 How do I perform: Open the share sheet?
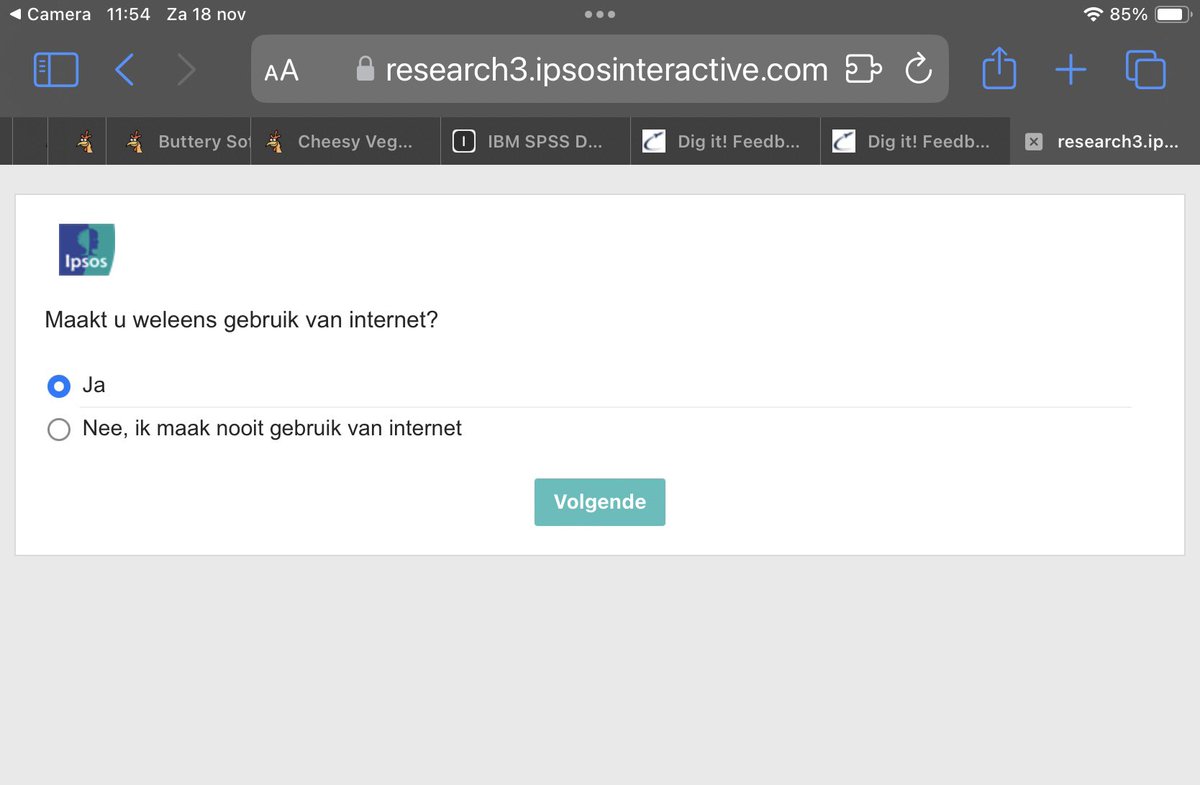999,68
